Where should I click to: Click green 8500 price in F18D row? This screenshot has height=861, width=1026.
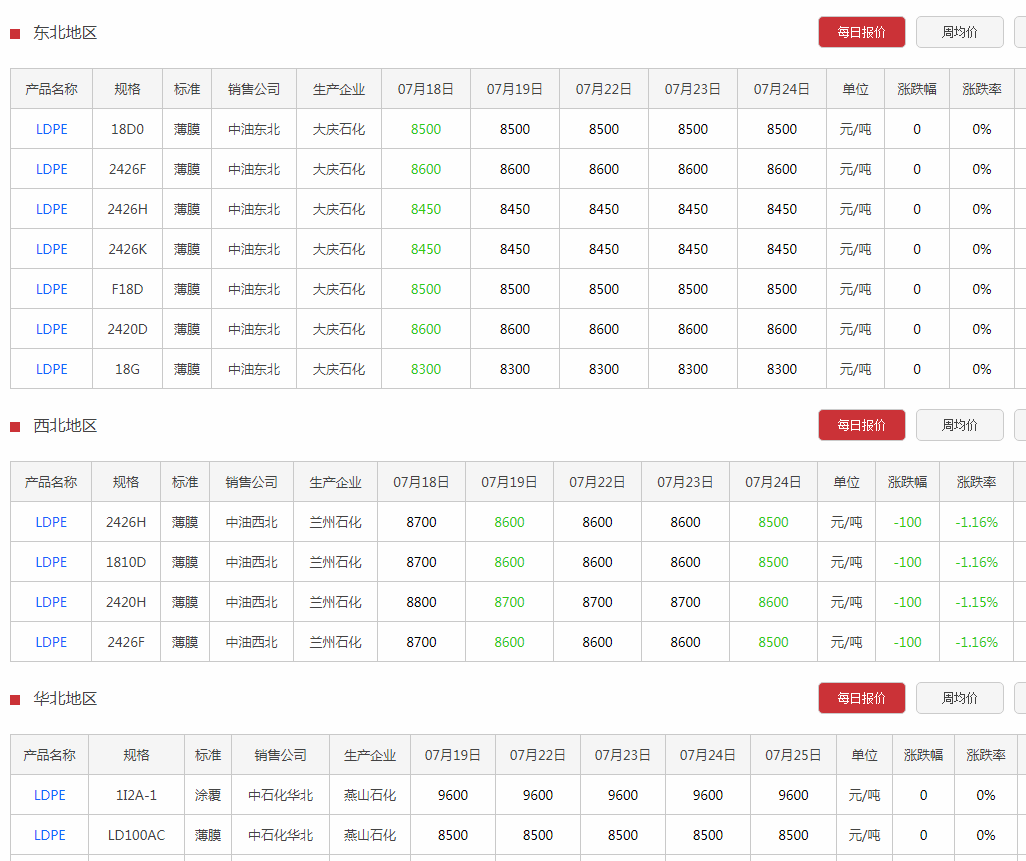click(426, 289)
